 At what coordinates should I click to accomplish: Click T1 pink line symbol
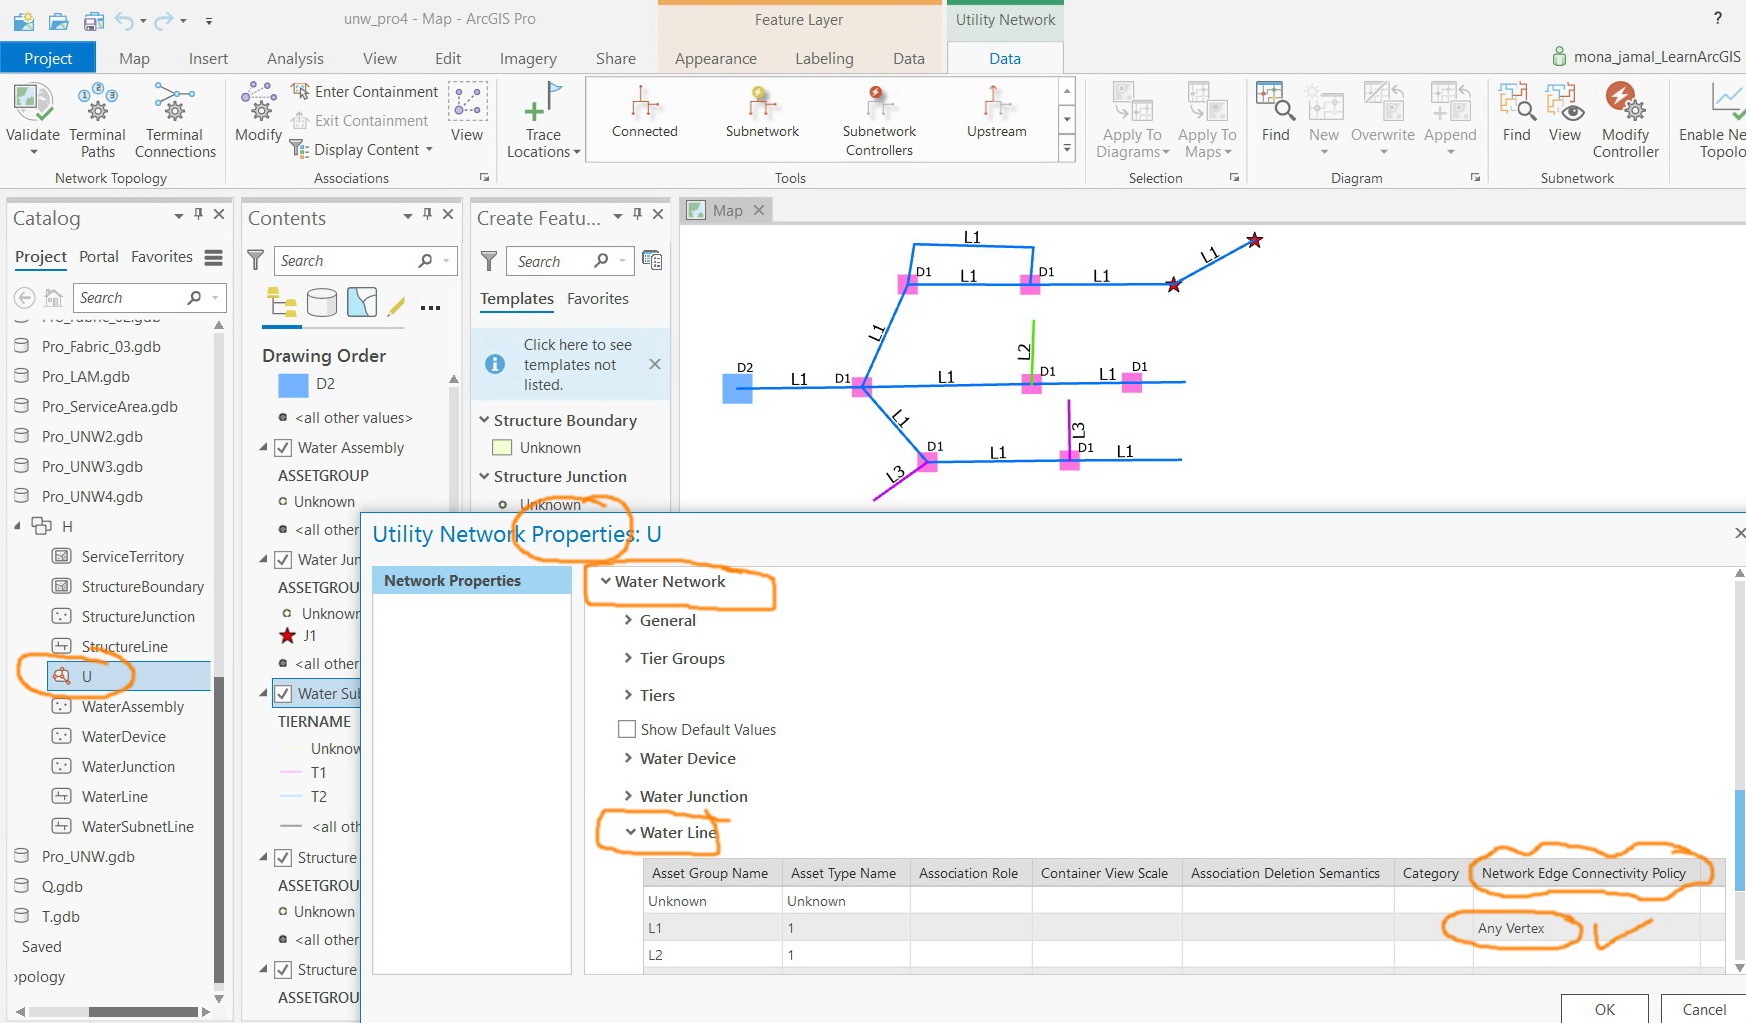(292, 772)
